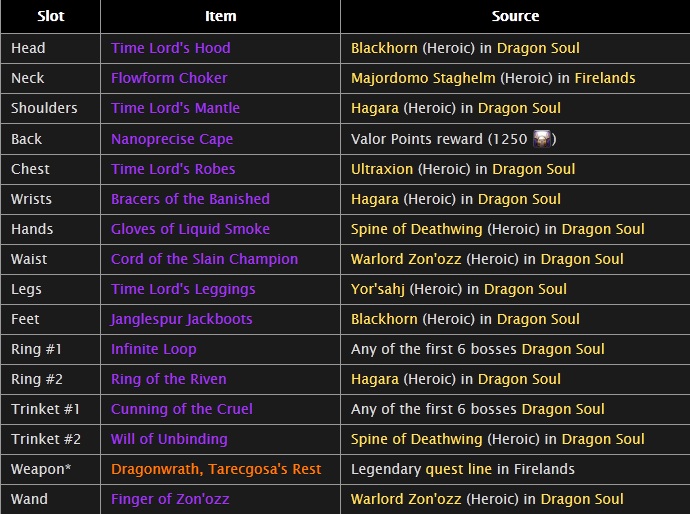Open the Janglespur Jackboots item link

[x=182, y=319]
